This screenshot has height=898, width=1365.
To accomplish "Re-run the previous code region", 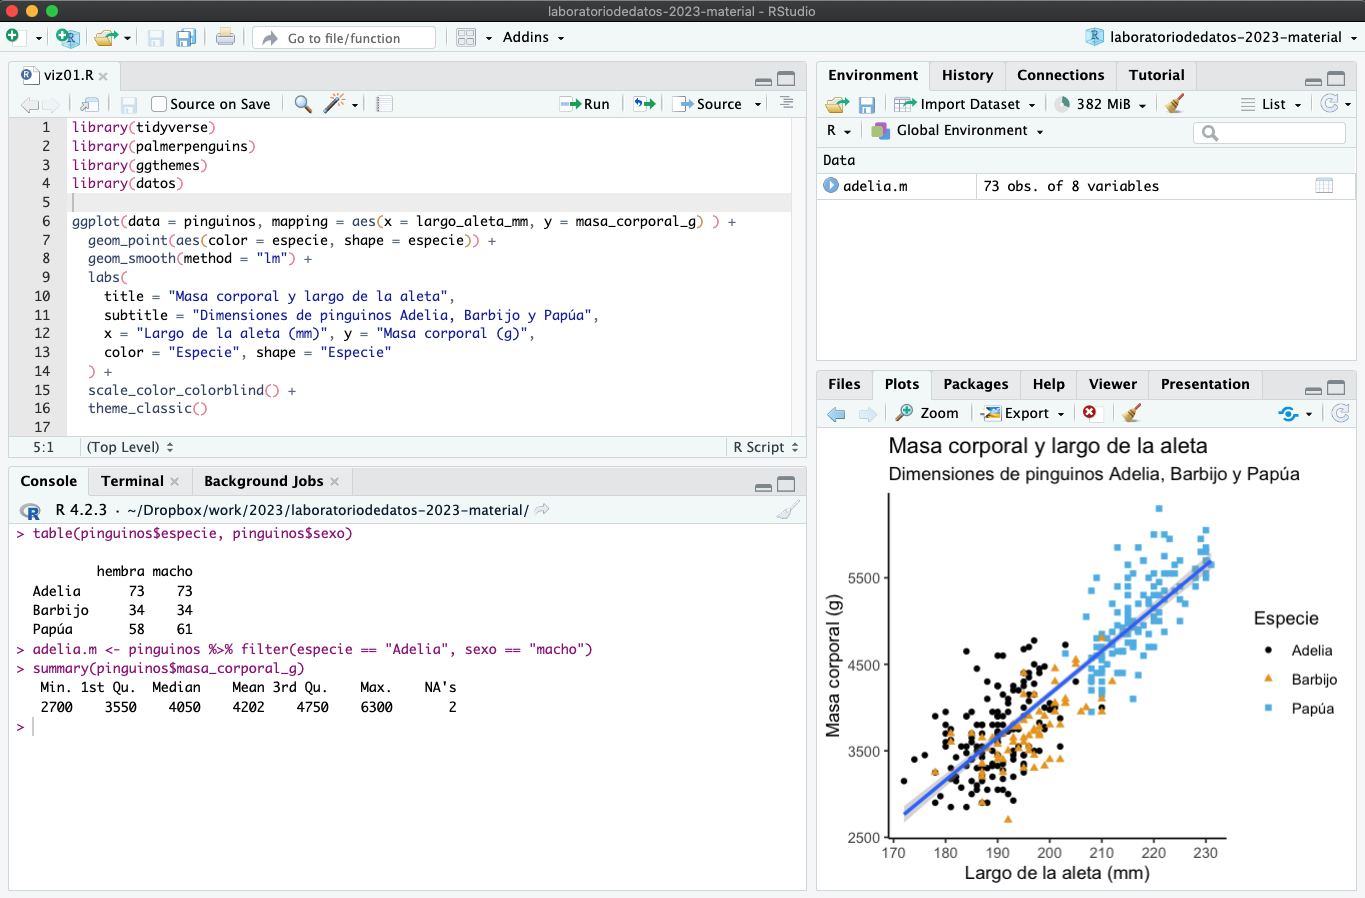I will coord(645,104).
